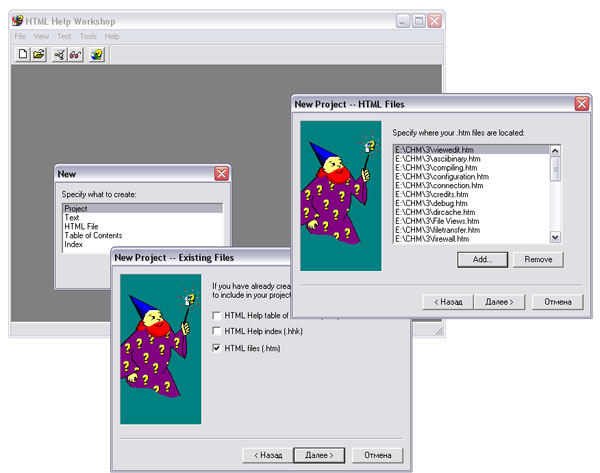Select E:\CHM\3\asciibinary.htm in the file list
600x473 pixels.
click(472, 159)
